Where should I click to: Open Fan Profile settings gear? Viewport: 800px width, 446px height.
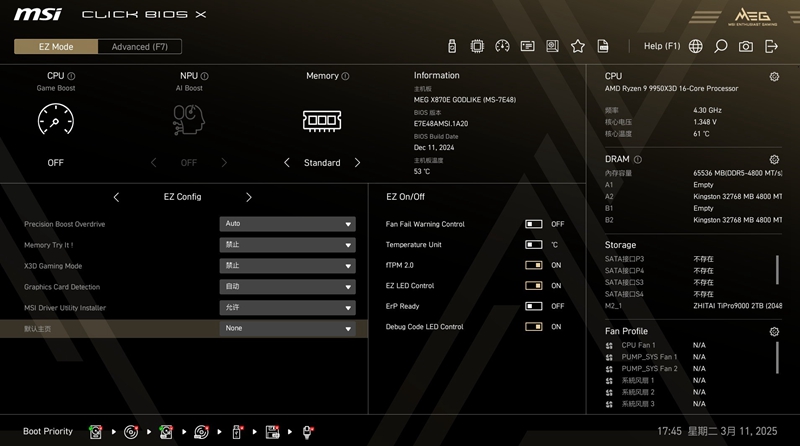tap(774, 331)
